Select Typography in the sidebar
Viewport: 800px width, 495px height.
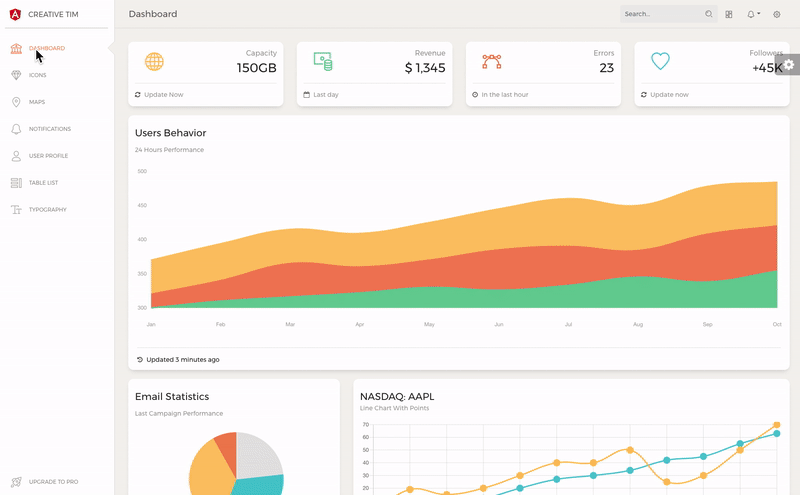(47, 210)
